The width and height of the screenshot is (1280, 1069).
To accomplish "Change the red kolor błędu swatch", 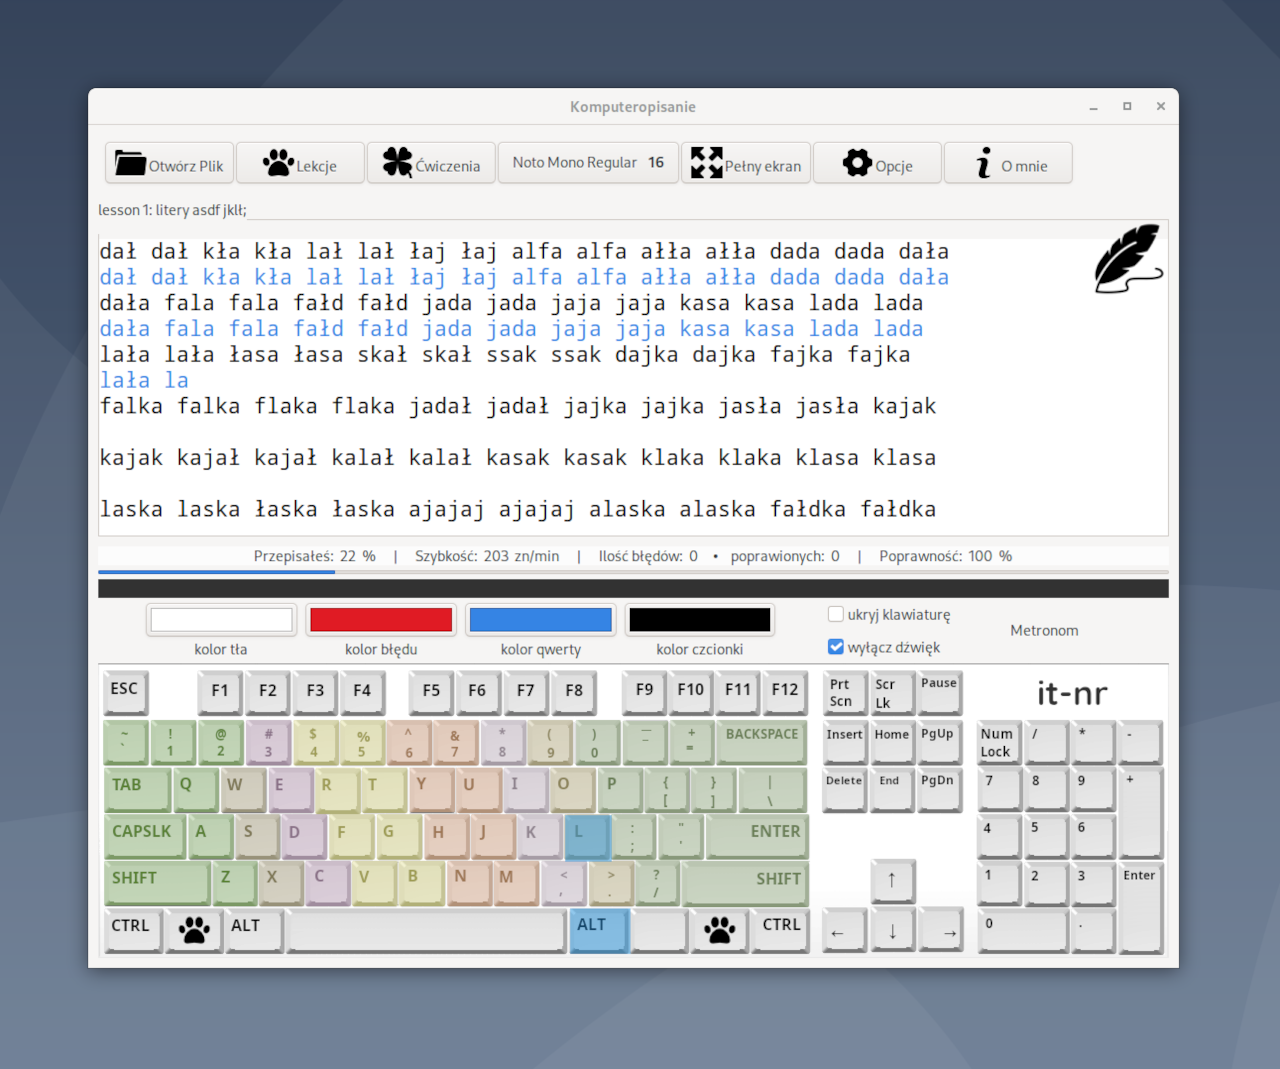I will pos(381,620).
